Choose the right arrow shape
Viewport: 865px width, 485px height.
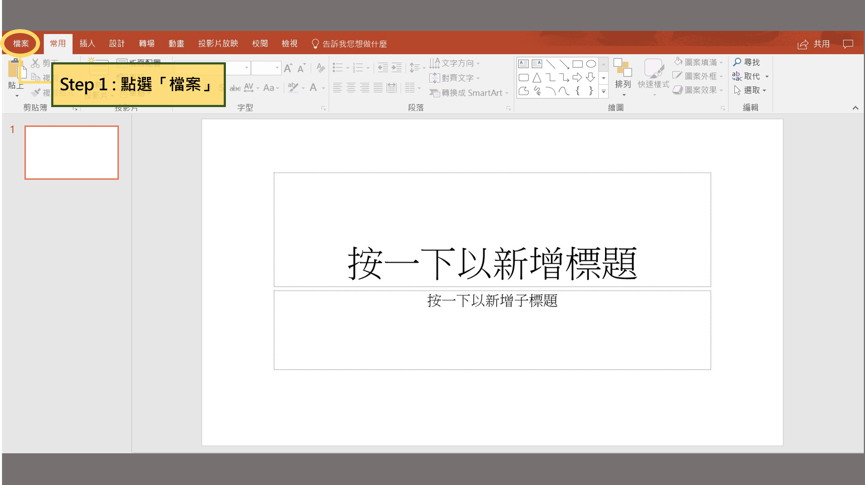point(577,77)
